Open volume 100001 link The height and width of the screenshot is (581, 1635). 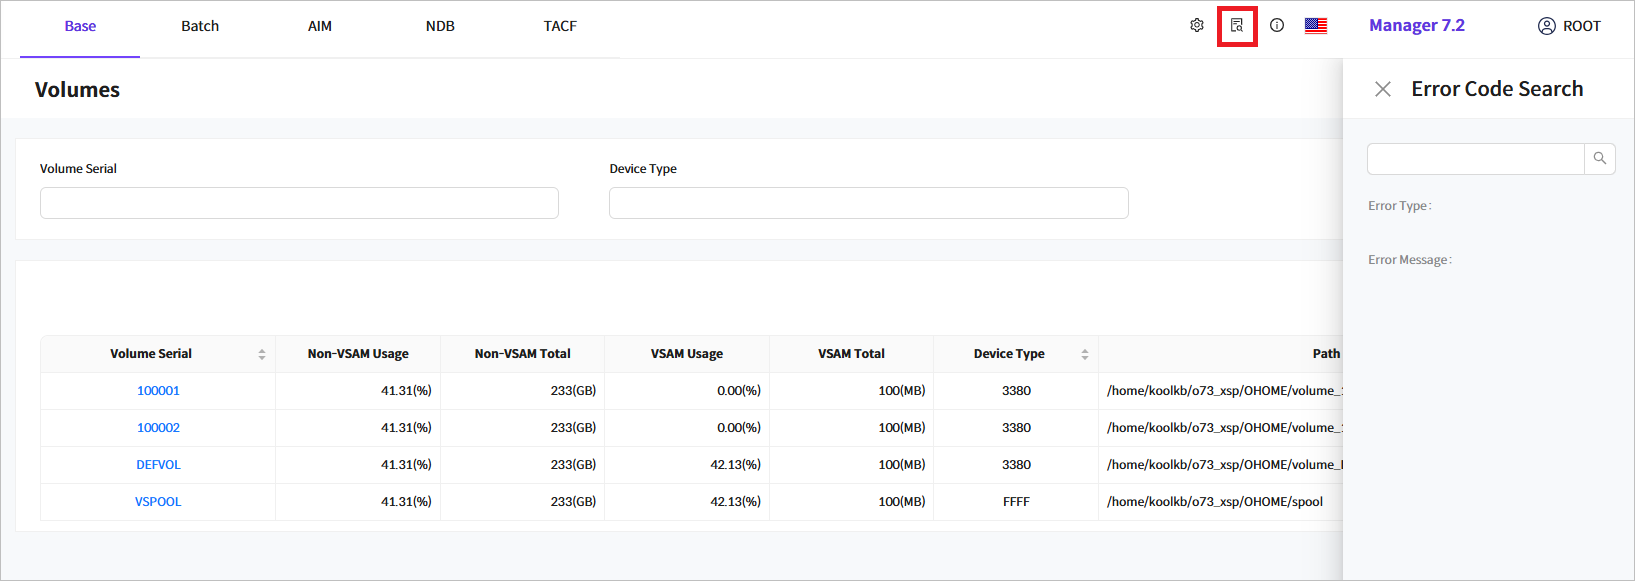click(x=158, y=391)
